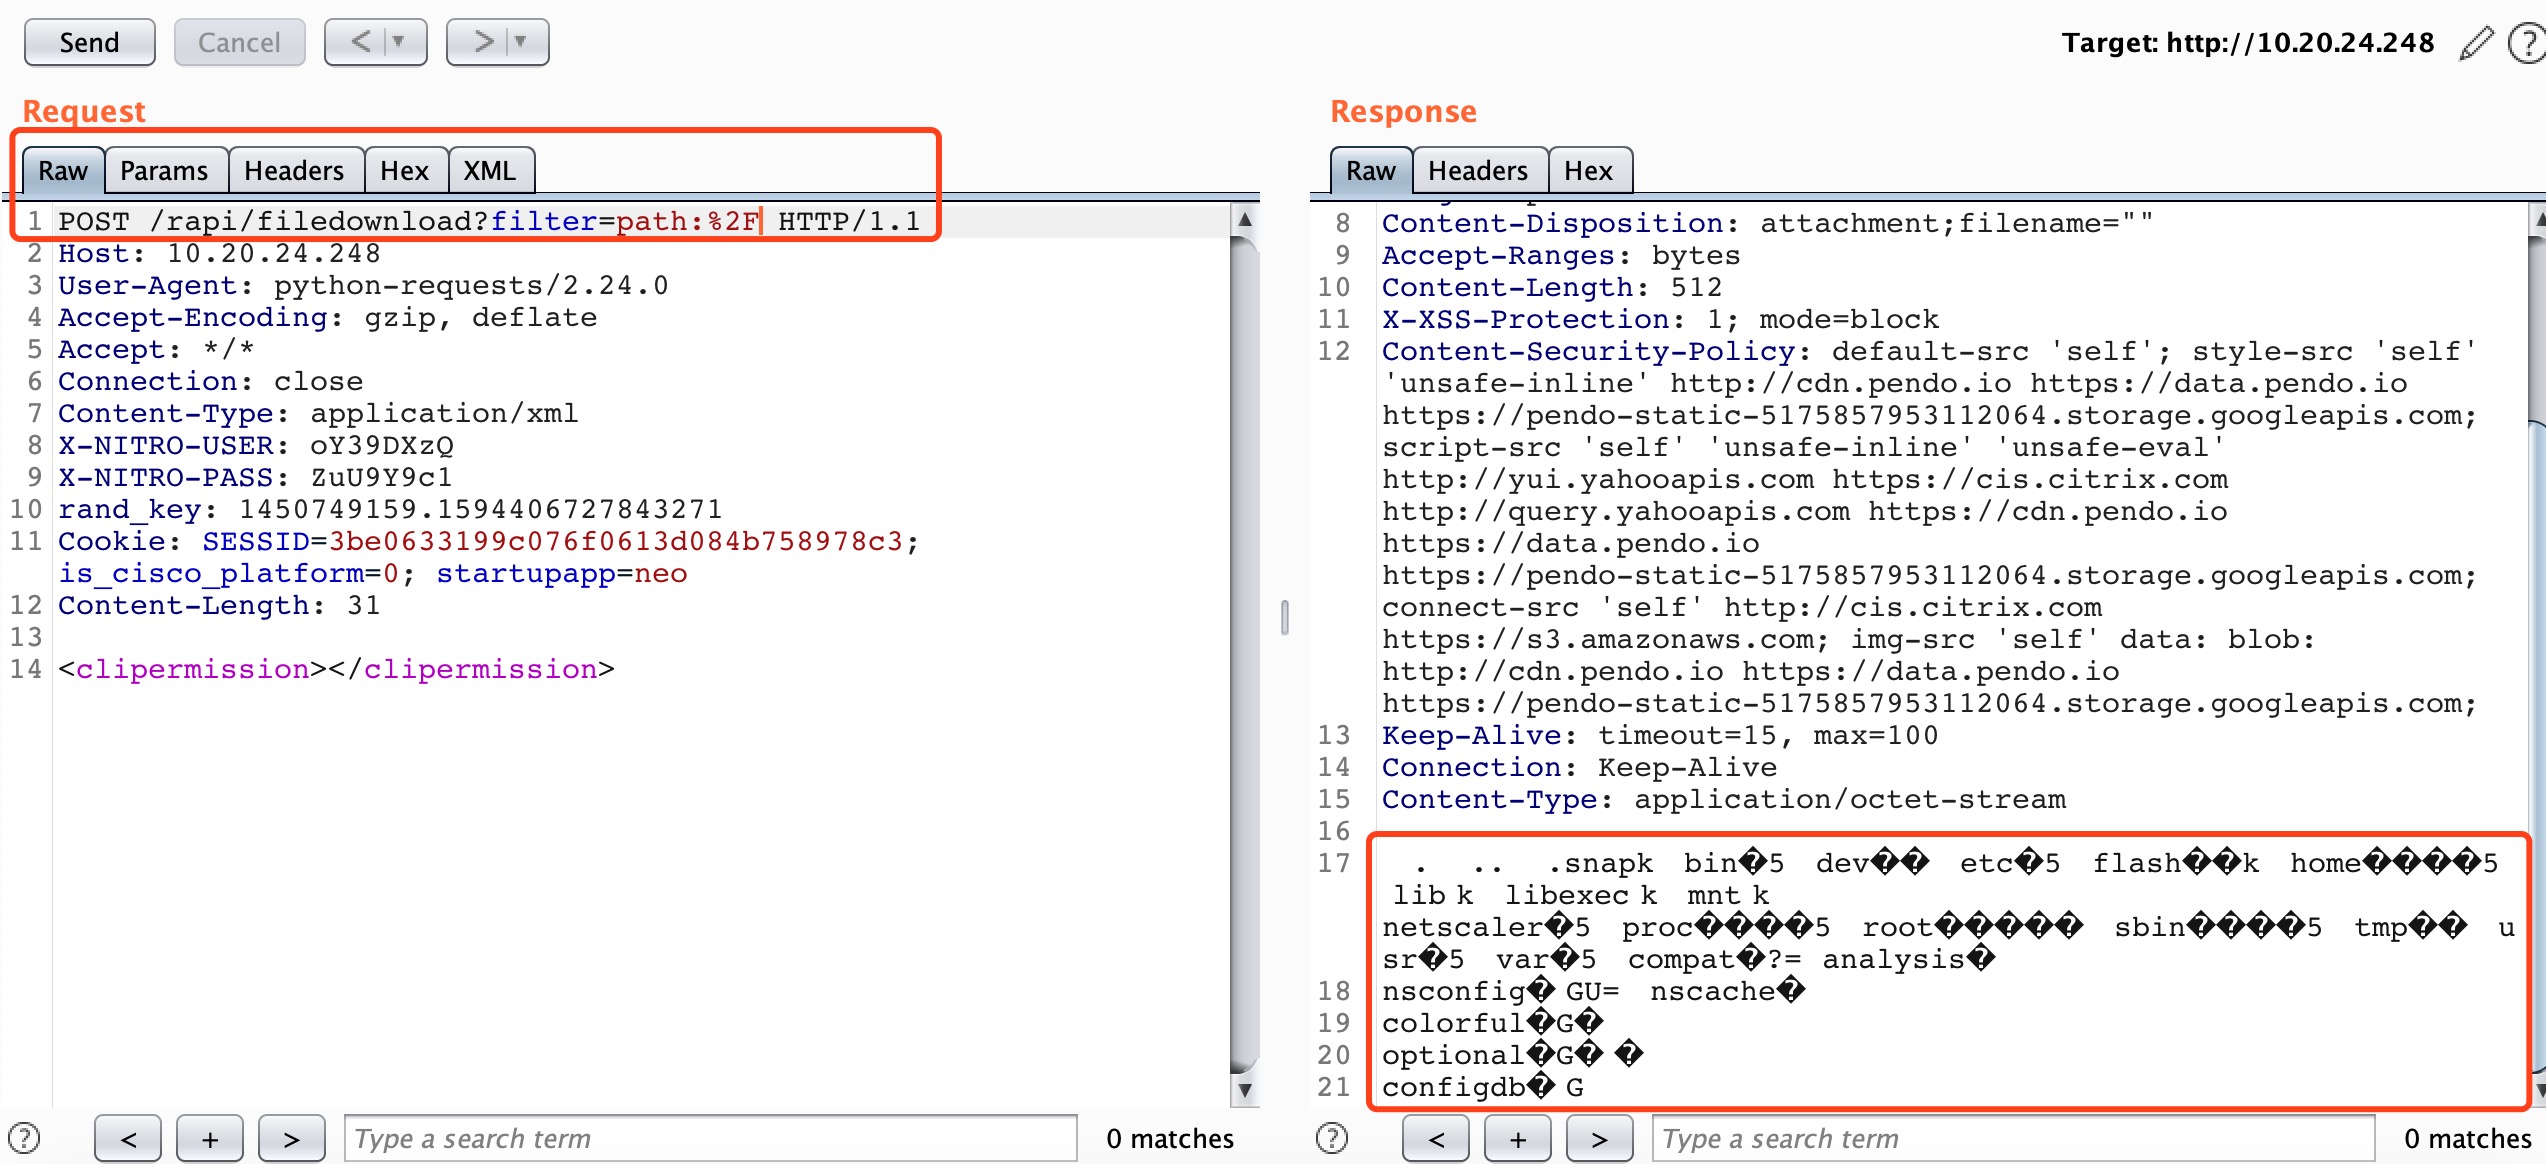Open the request XML tab
Screen dimensions: 2546x1164
coord(490,171)
